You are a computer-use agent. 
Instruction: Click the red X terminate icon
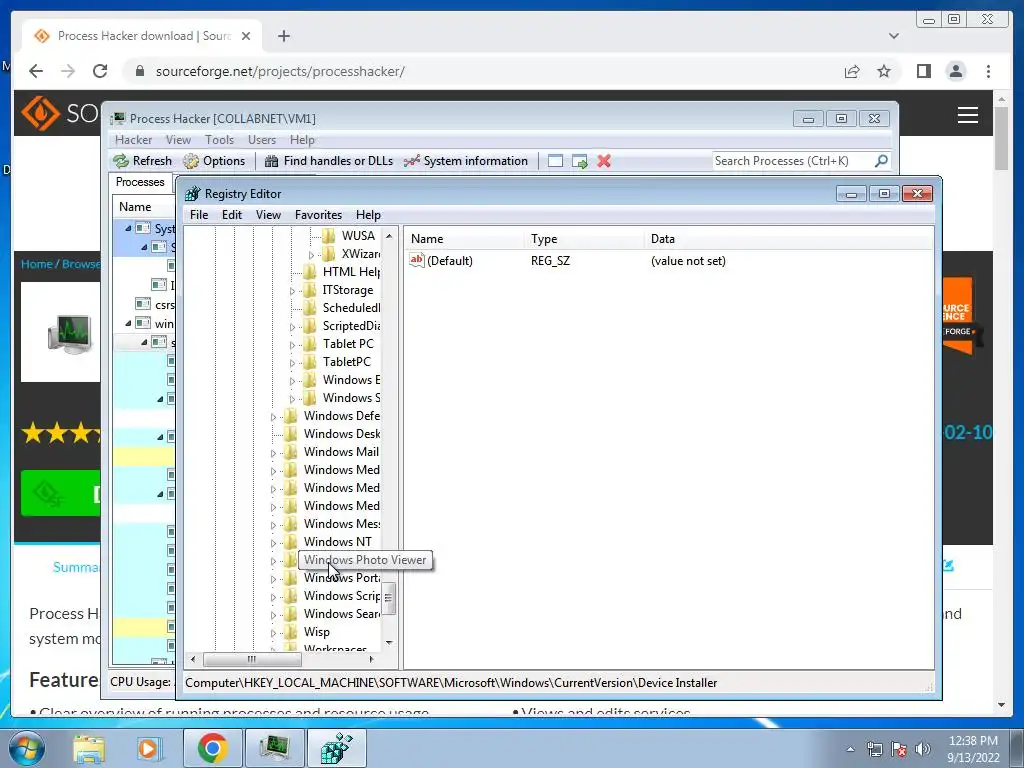[x=603, y=161]
